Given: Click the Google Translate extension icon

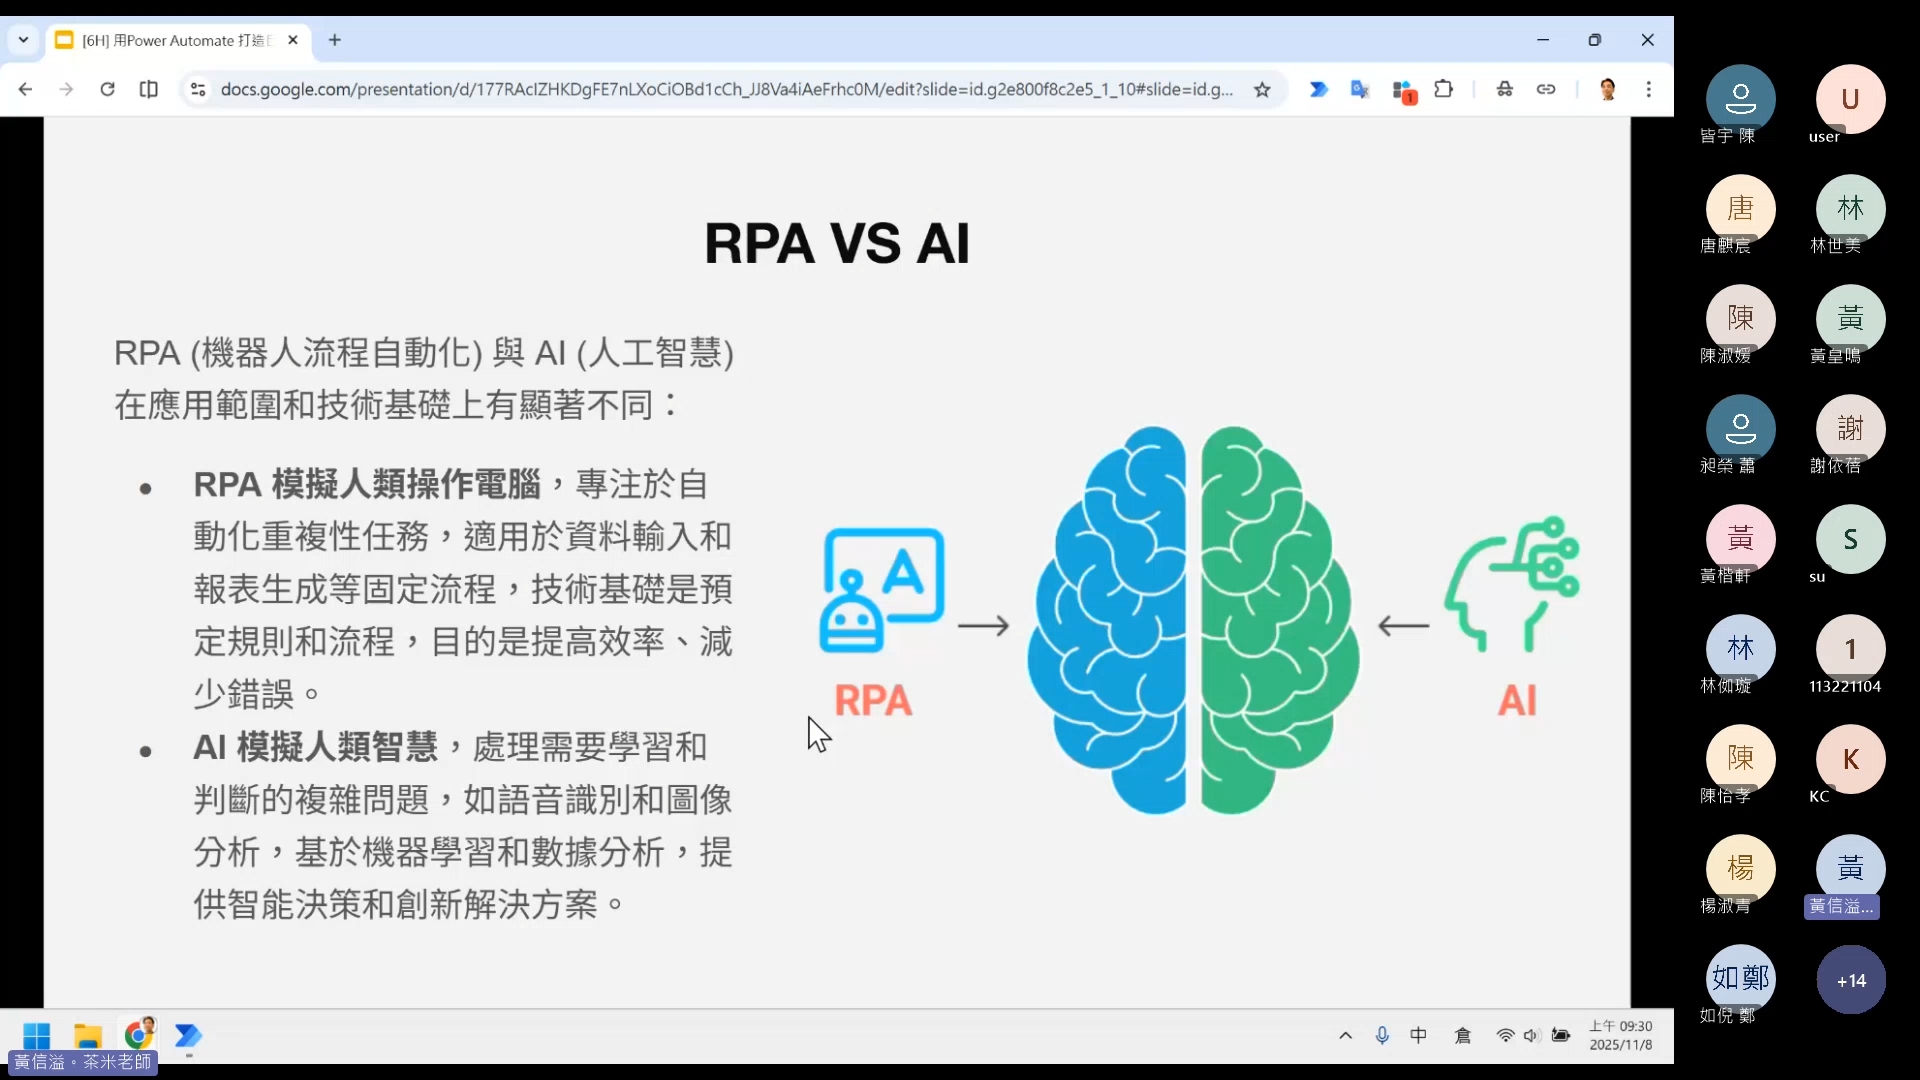Looking at the screenshot, I should coord(1359,89).
